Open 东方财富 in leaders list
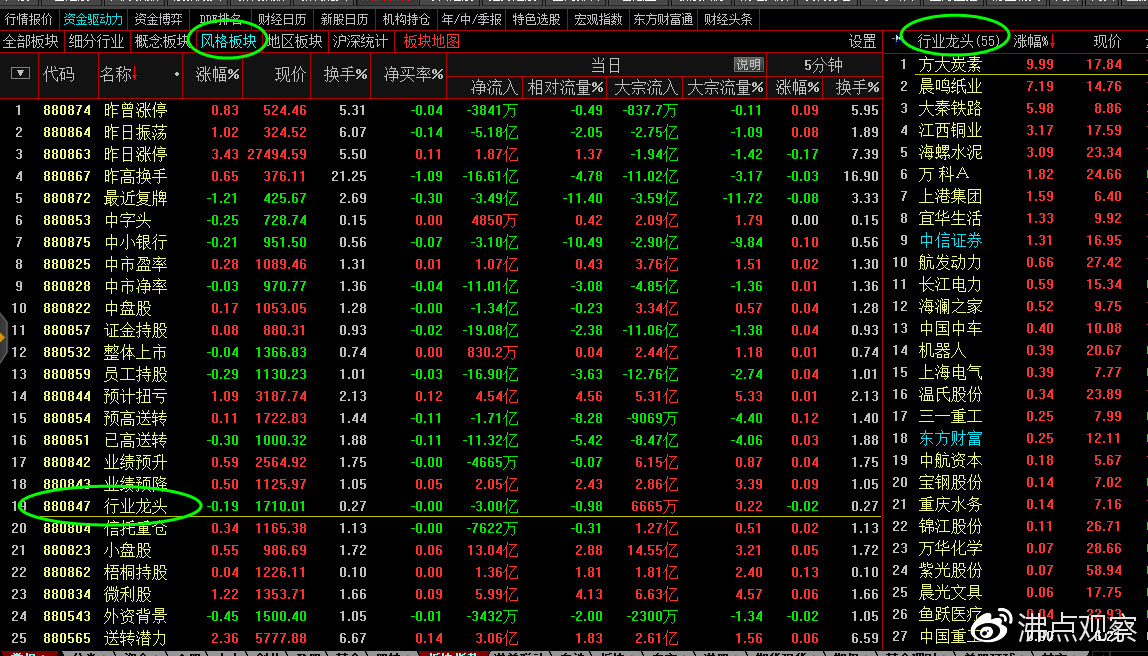This screenshot has height=656, width=1148. click(950, 438)
